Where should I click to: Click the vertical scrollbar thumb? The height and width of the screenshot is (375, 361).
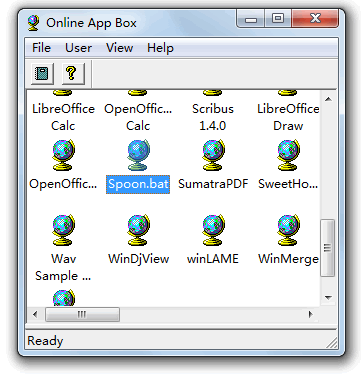coord(328,248)
